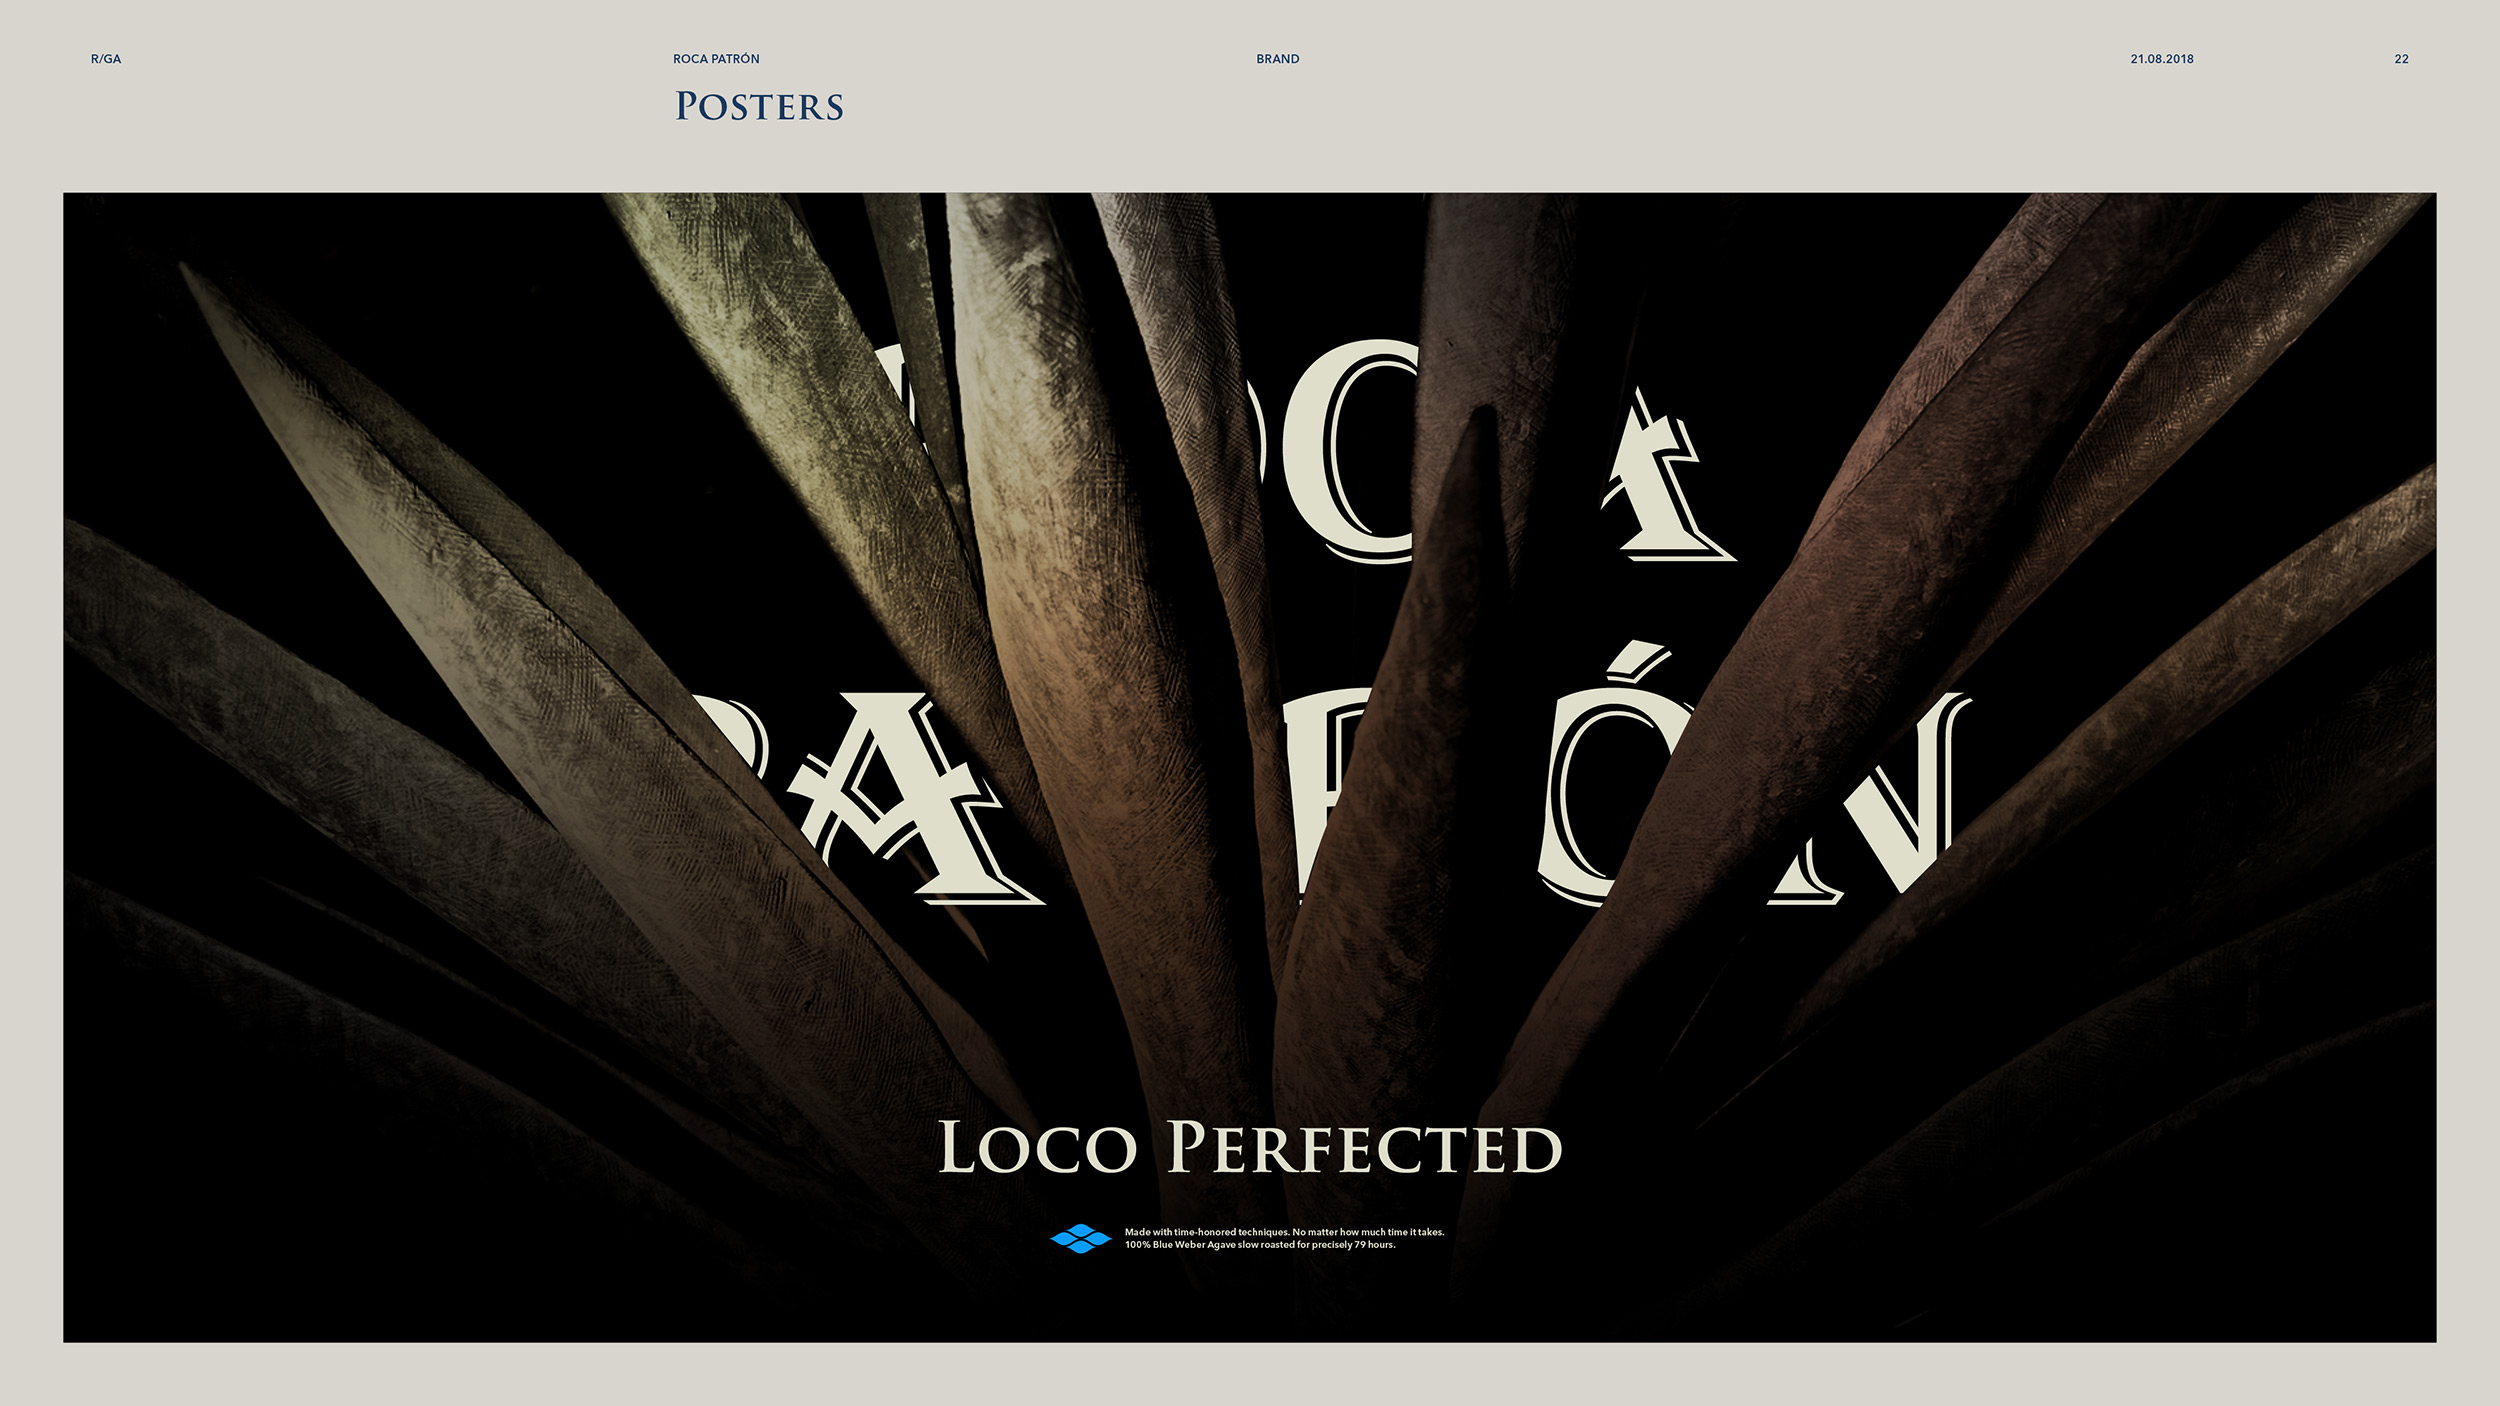Screen dimensions: 2500x1406
Task: Click the word Loco in tagline
Action: (x=1038, y=1147)
